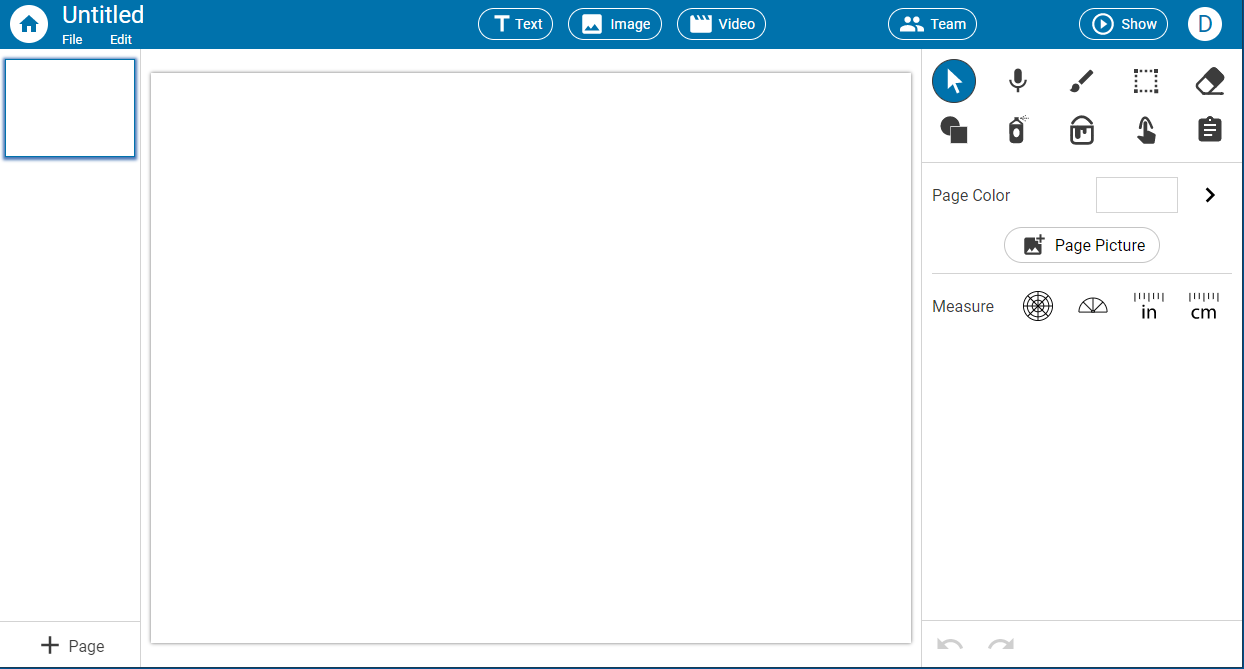Toggle the centimeter ruler
This screenshot has height=669, width=1244.
click(1204, 306)
